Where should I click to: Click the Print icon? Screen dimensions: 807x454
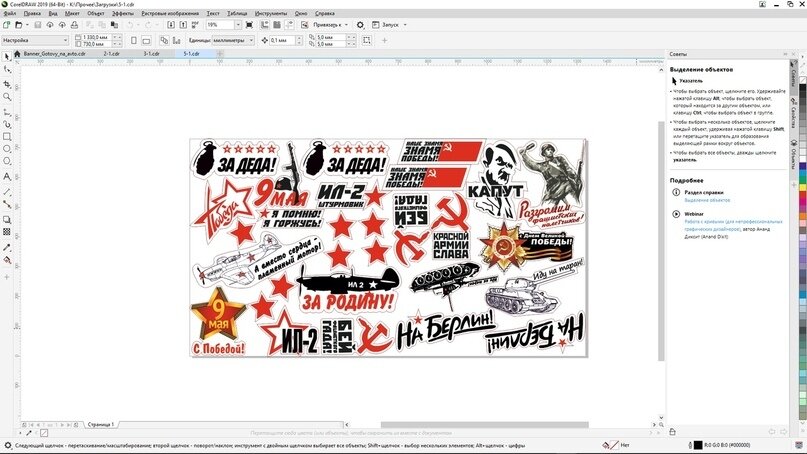pyautogui.click(x=74, y=25)
